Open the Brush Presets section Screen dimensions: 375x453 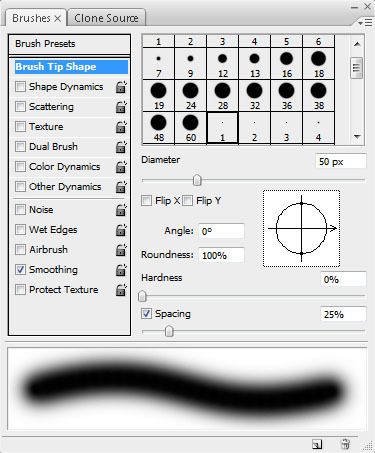pyautogui.click(x=69, y=44)
